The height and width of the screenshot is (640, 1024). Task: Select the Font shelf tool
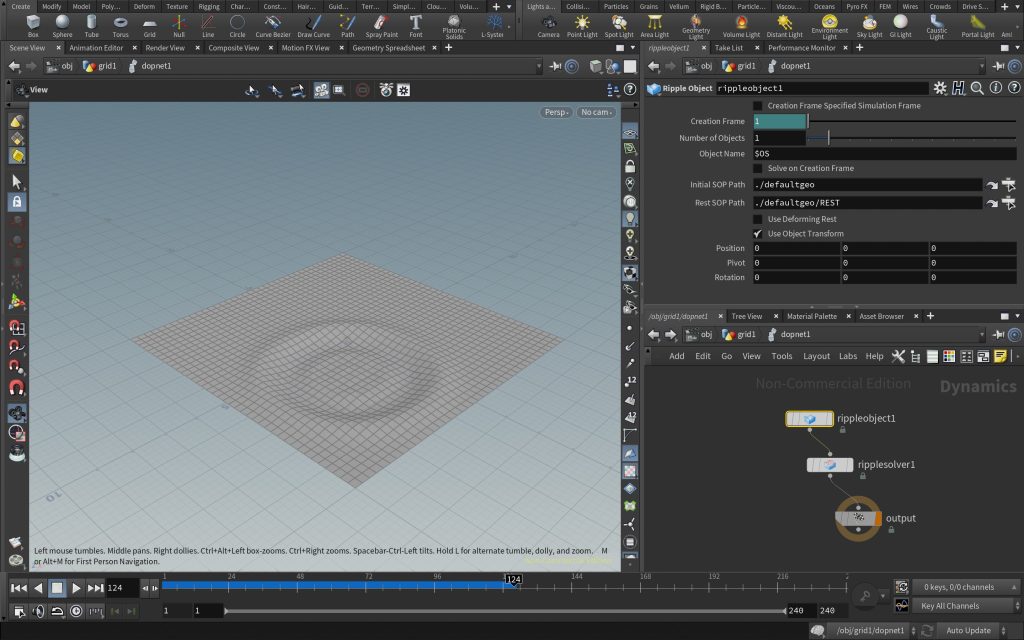click(x=415, y=26)
